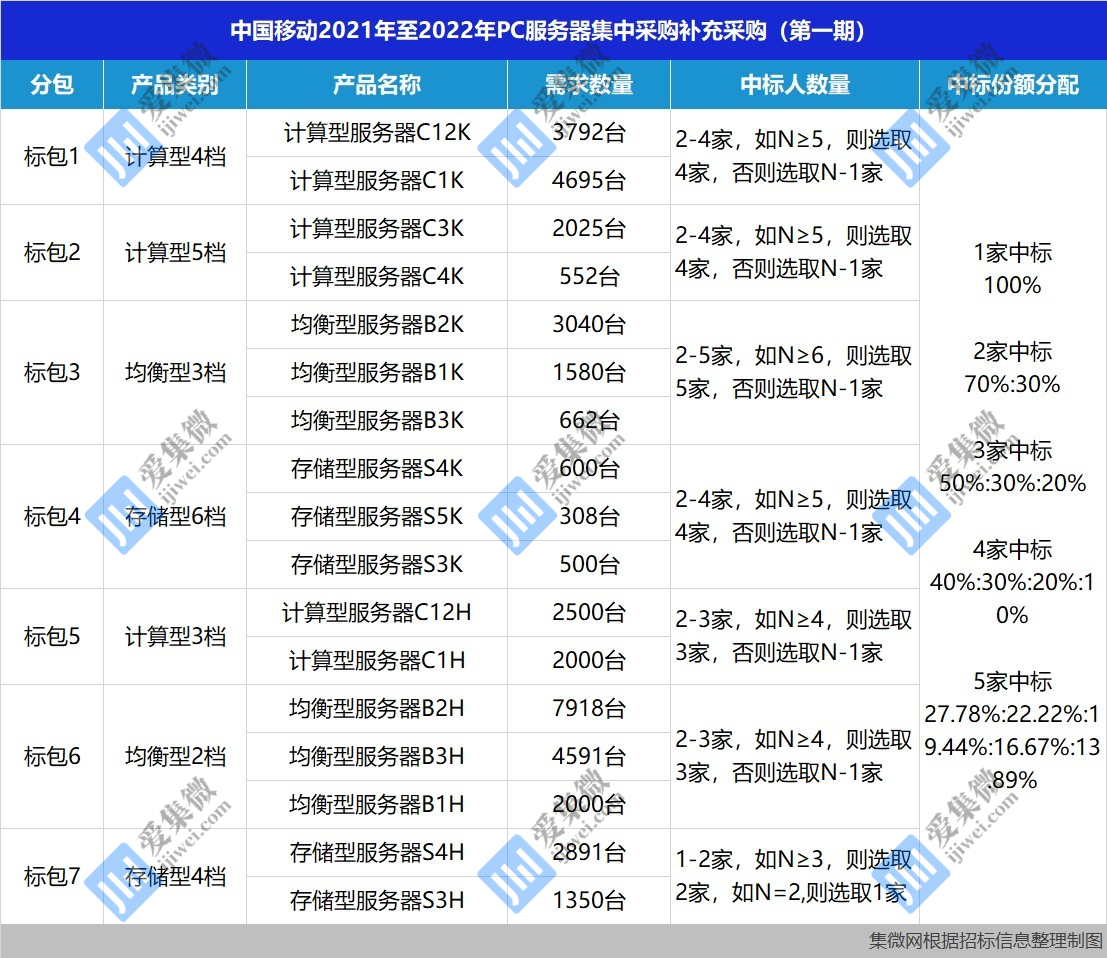
Task: Select the 中标人数量 column header
Action: pyautogui.click(x=795, y=84)
